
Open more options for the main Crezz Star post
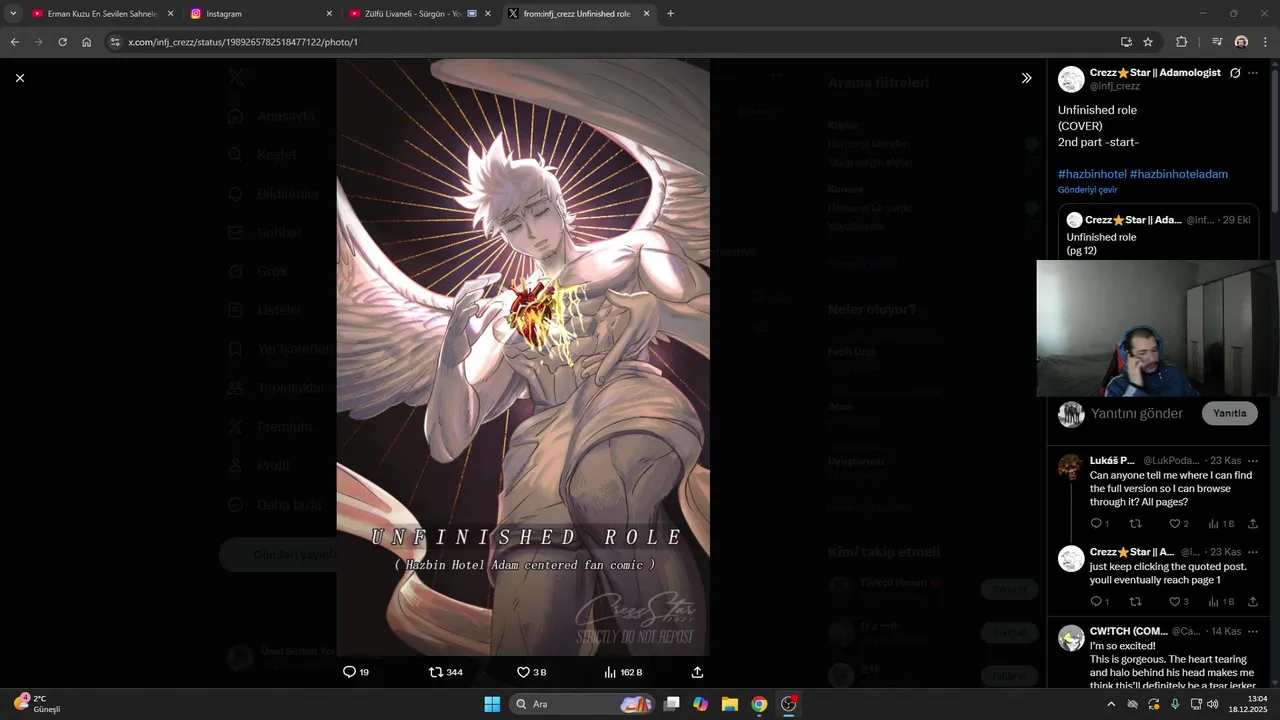1253,73
